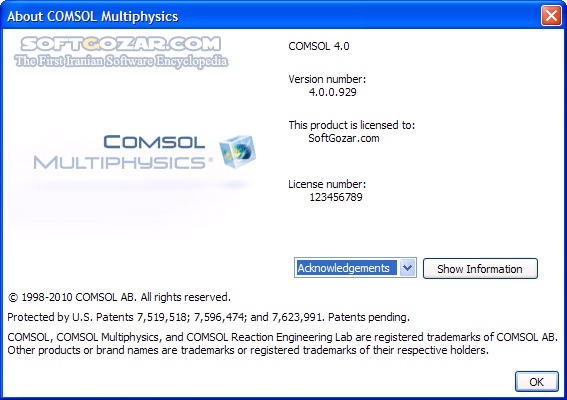Click the version number 4.0.0.929
The height and width of the screenshot is (400, 567).
pos(332,92)
